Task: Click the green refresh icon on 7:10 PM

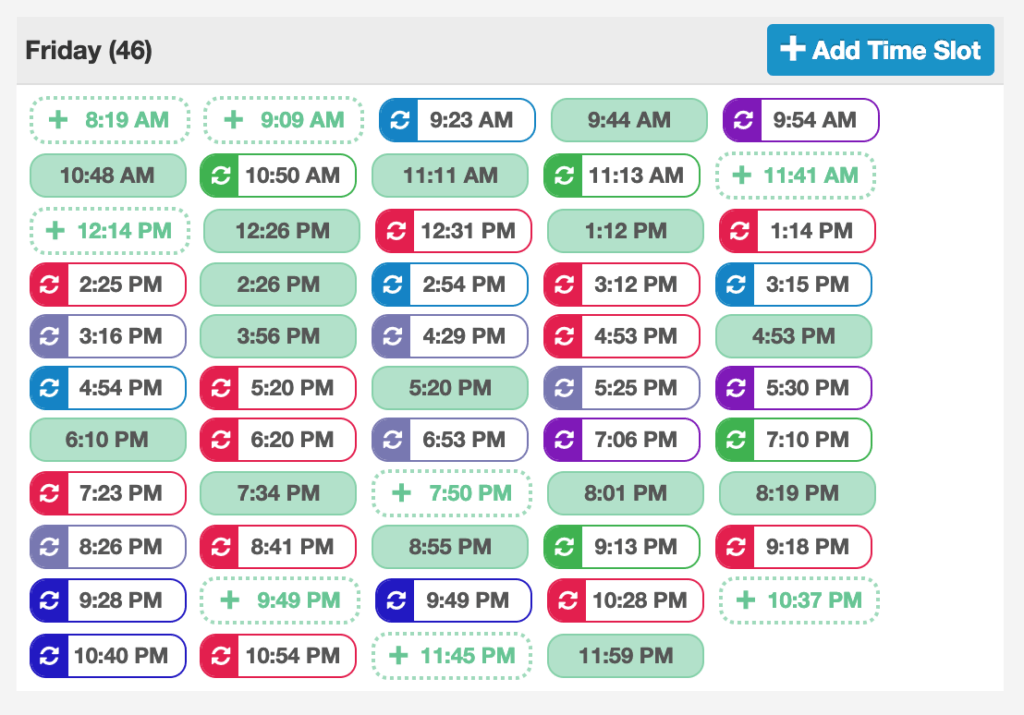Action: 735,440
